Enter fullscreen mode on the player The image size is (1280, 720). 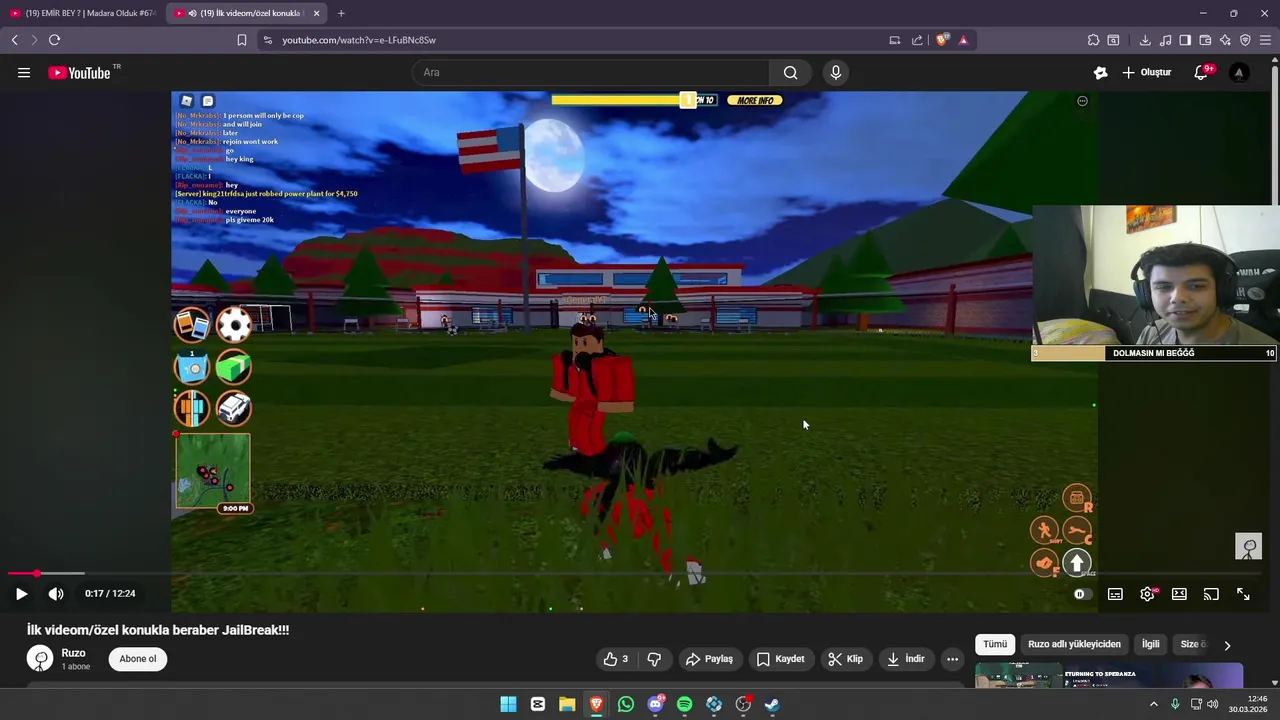(x=1243, y=594)
